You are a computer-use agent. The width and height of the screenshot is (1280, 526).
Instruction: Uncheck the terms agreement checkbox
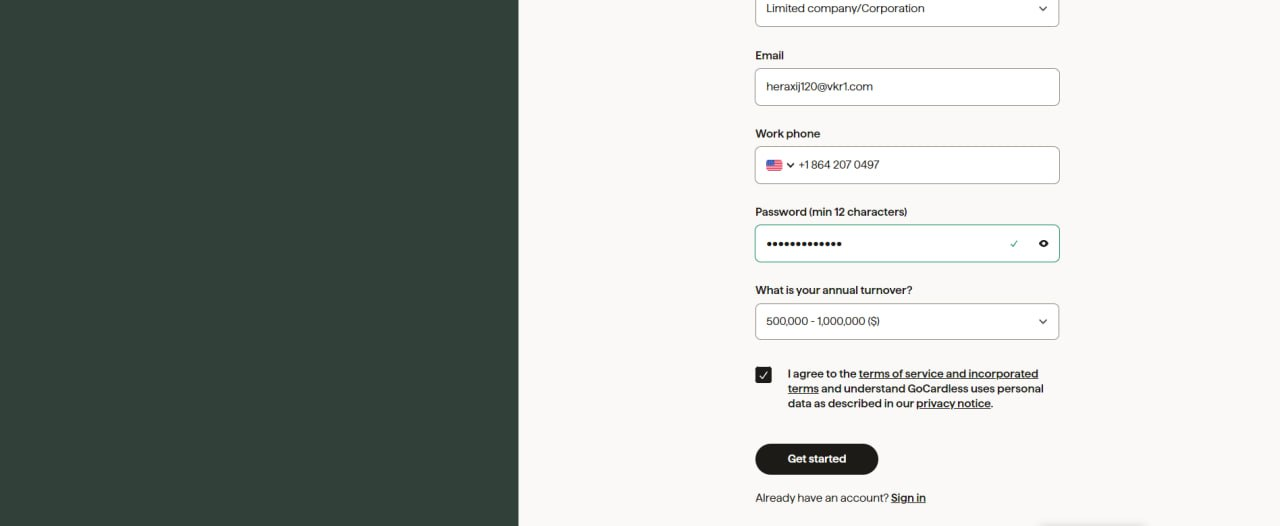point(764,375)
